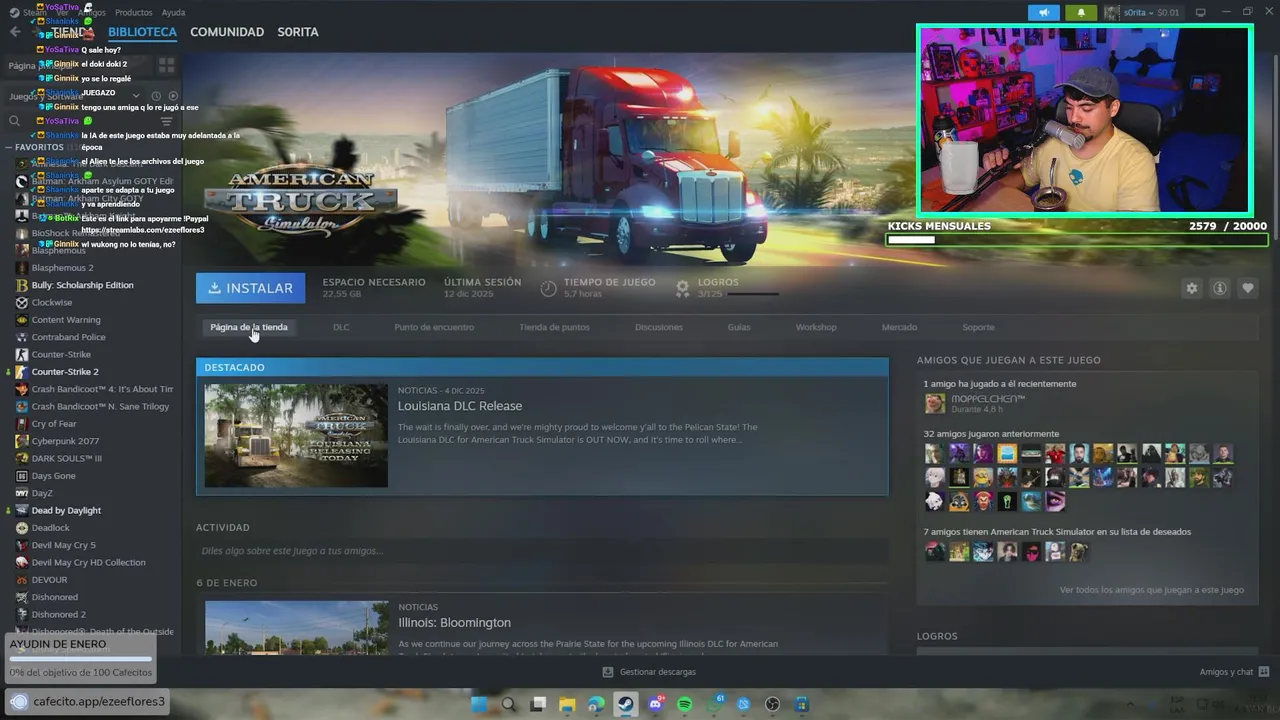Select Counter-Strike 2 in library
Image resolution: width=1280 pixels, height=720 pixels.
pos(65,372)
